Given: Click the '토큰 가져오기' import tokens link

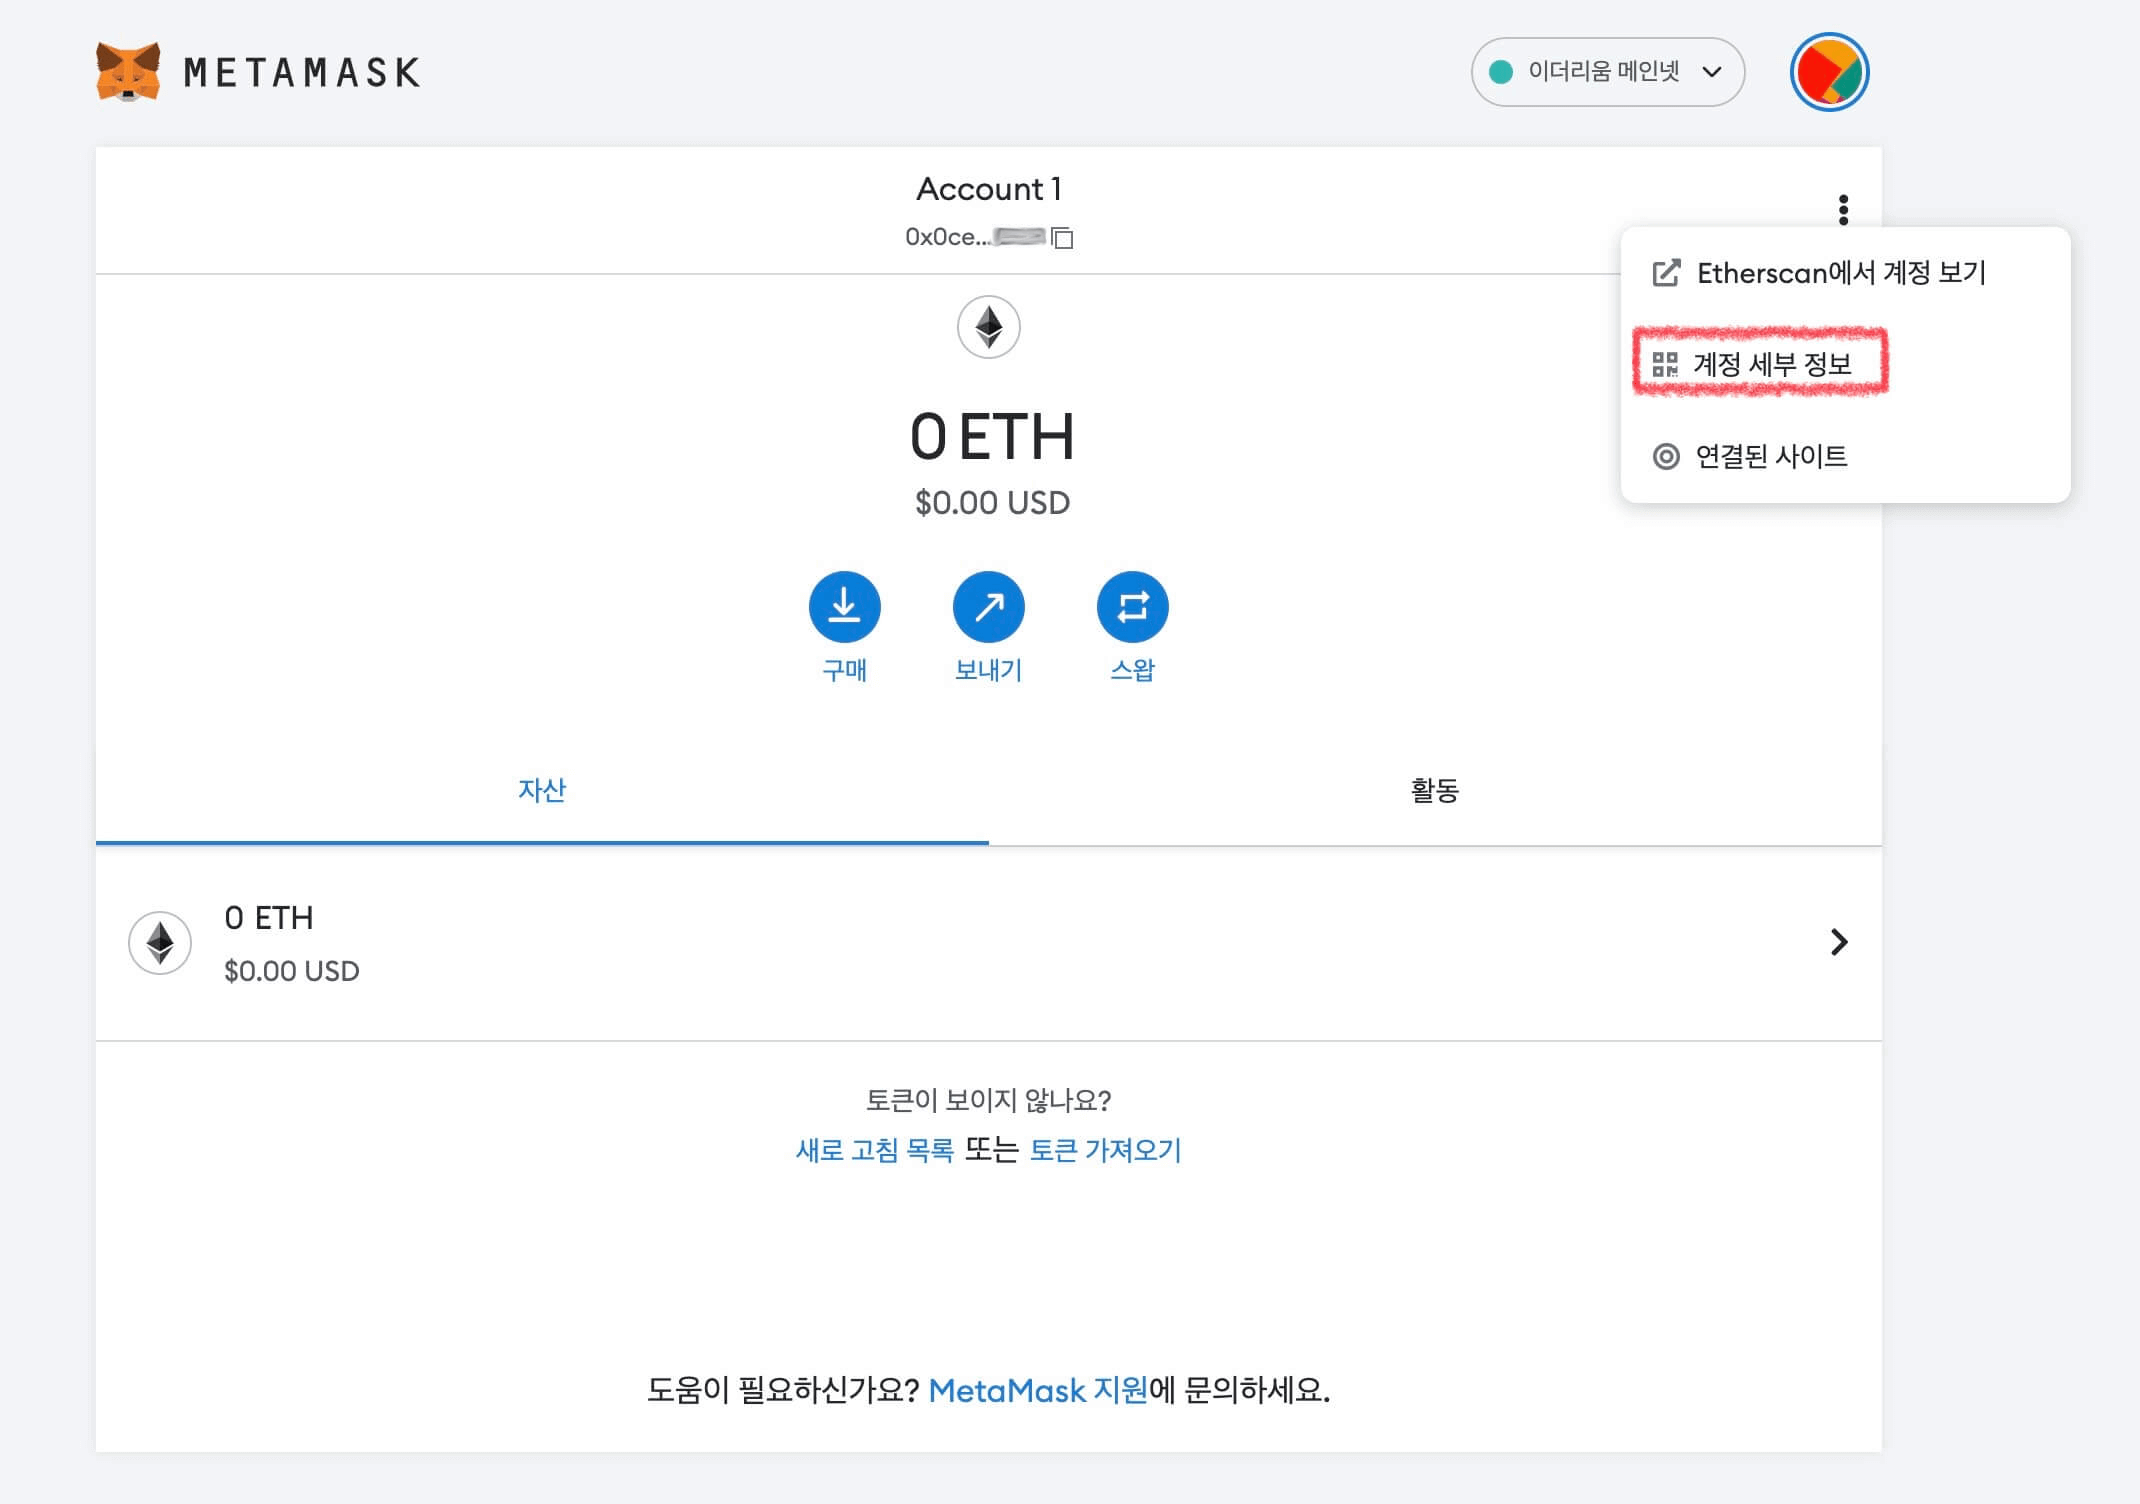Looking at the screenshot, I should (1106, 1151).
